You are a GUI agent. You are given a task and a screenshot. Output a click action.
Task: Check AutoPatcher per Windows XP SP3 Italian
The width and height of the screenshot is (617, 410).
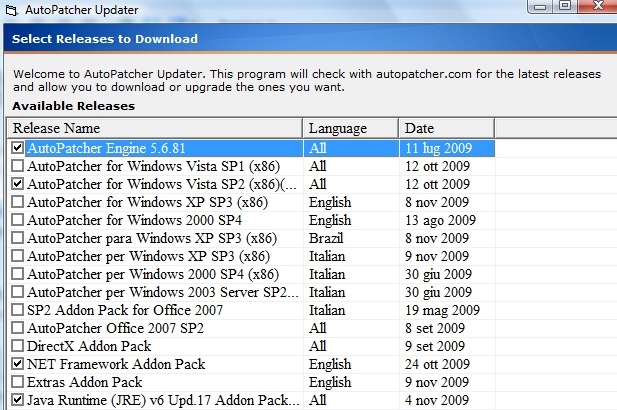coord(17,256)
